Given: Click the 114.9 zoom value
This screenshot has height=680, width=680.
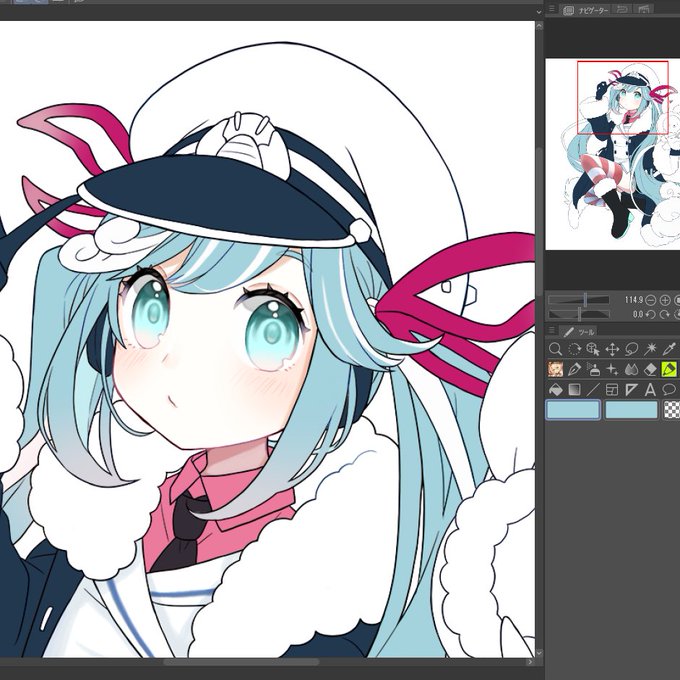Looking at the screenshot, I should tap(634, 300).
